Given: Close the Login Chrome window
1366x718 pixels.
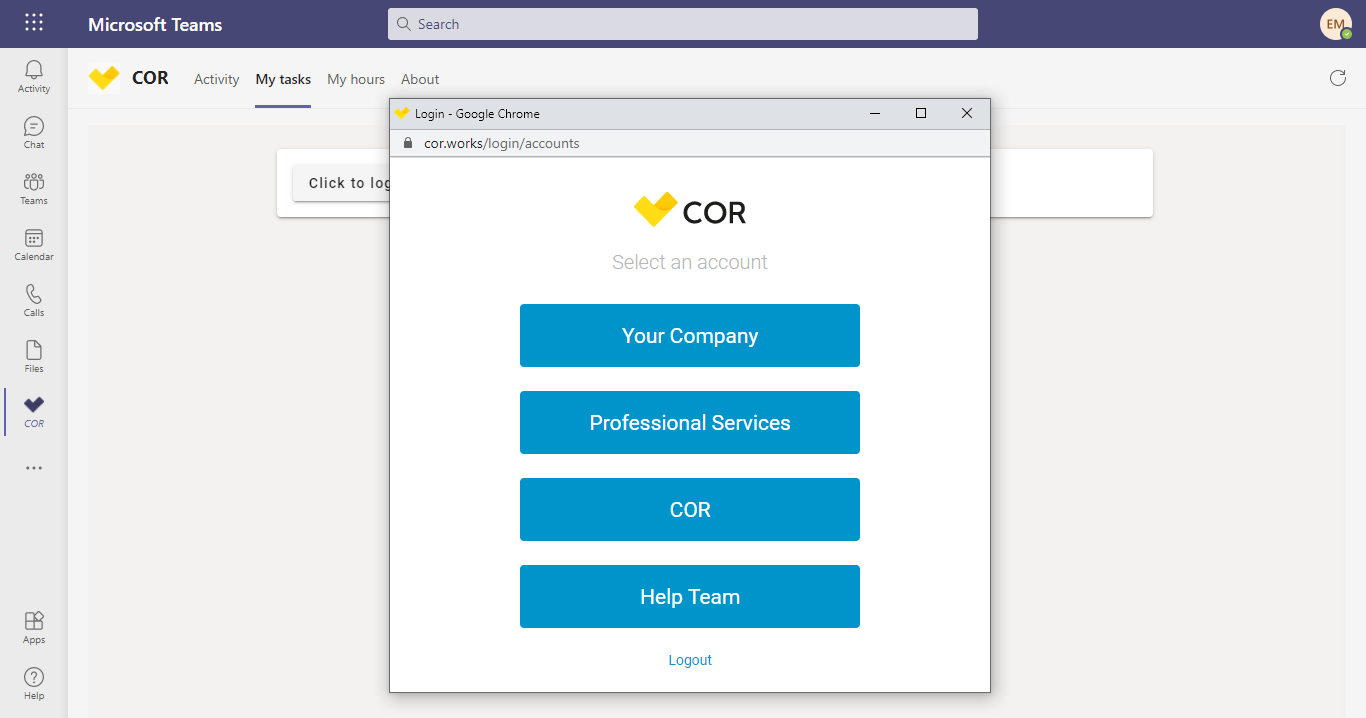Looking at the screenshot, I should pos(967,113).
